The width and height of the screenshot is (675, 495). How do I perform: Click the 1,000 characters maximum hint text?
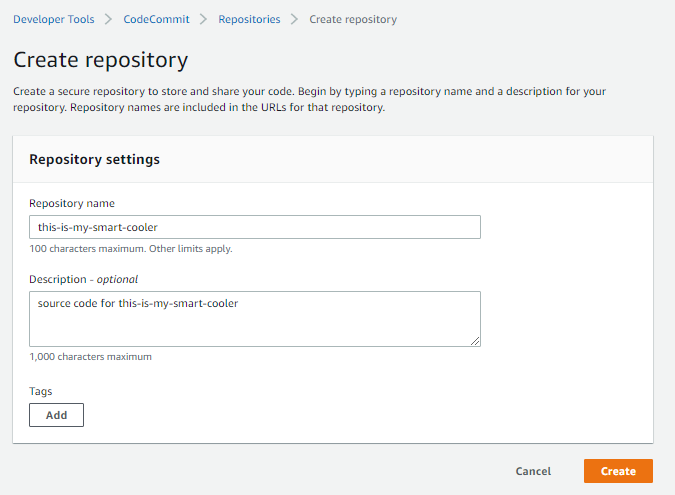tap(90, 357)
